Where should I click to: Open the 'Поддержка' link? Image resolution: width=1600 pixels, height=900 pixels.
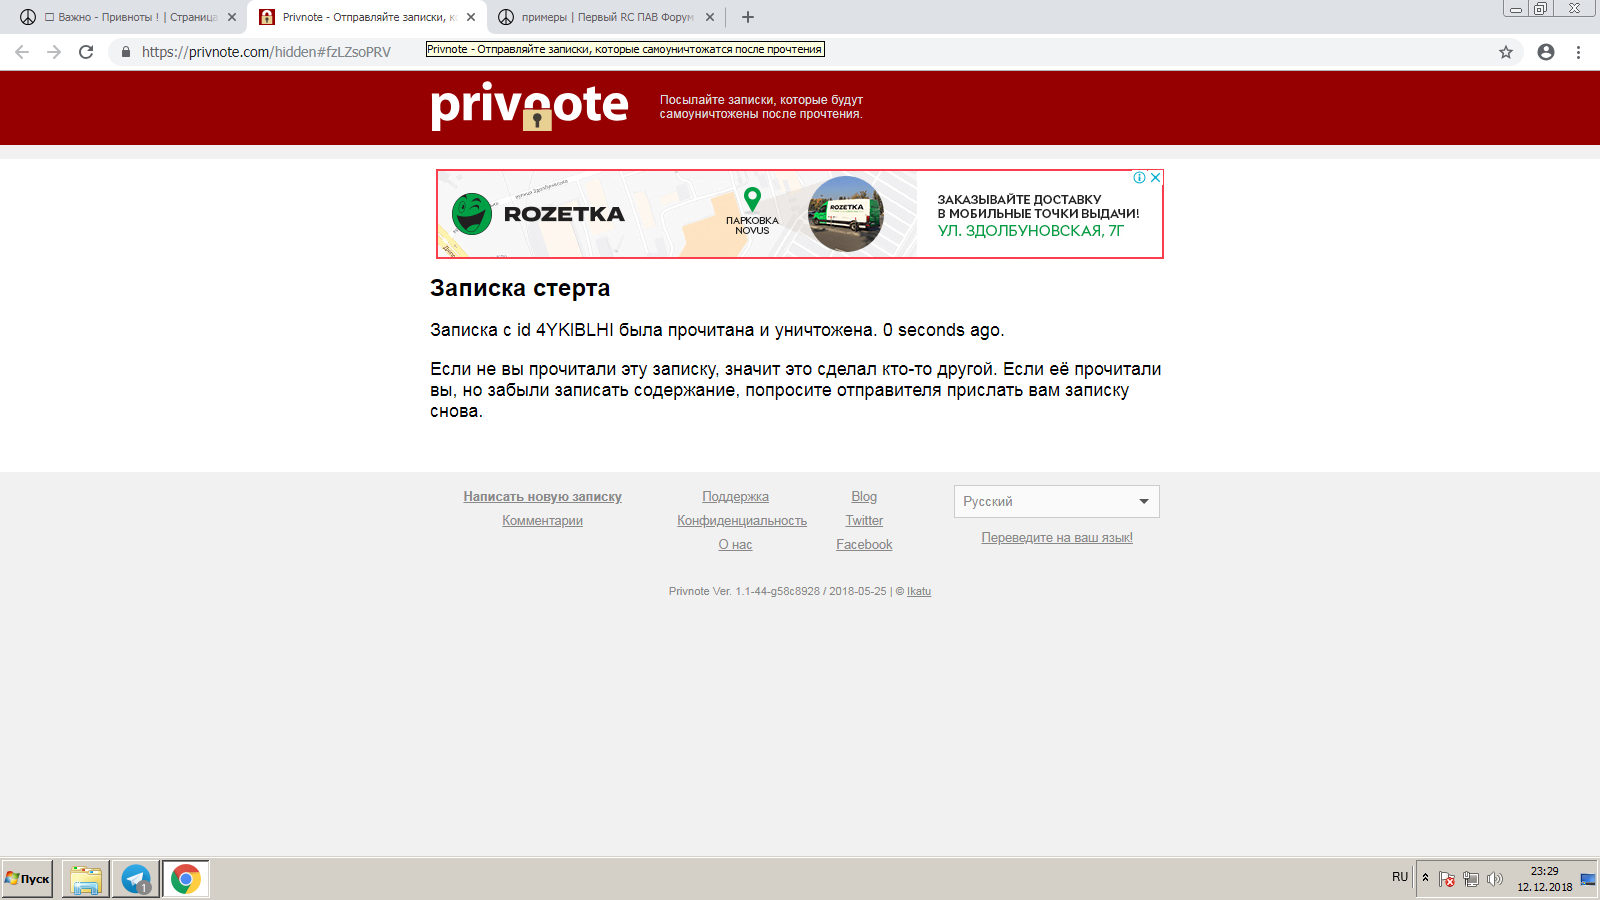[735, 497]
